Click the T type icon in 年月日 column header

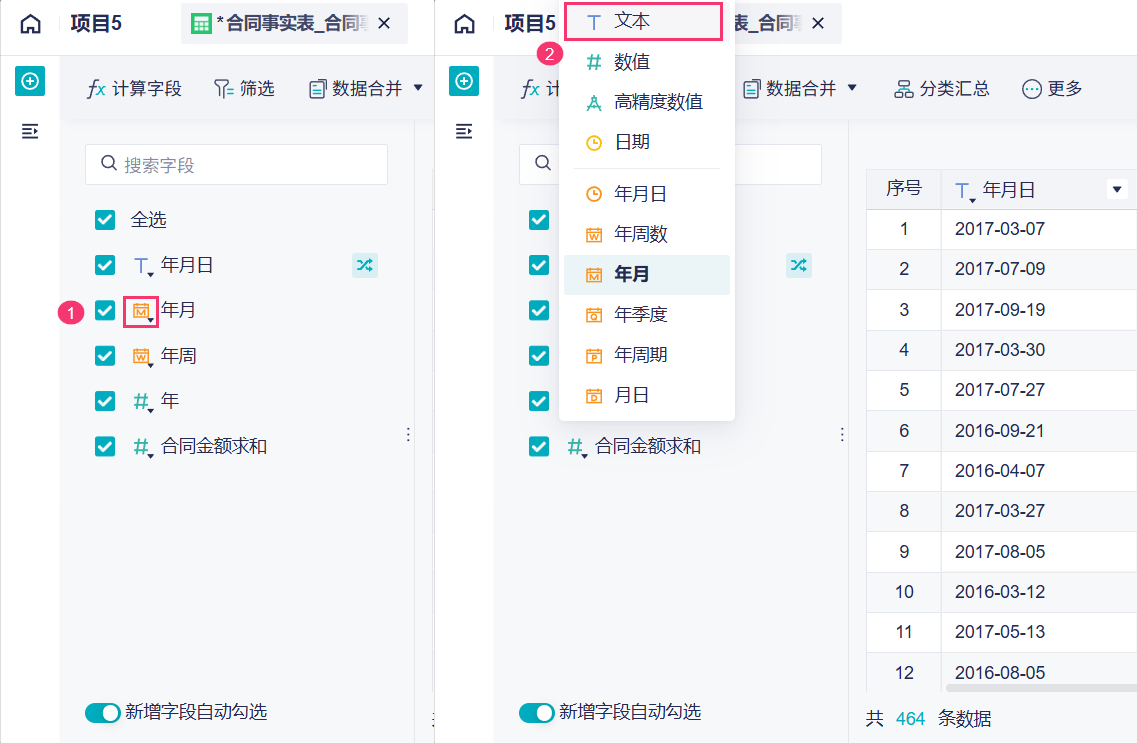pyautogui.click(x=963, y=191)
